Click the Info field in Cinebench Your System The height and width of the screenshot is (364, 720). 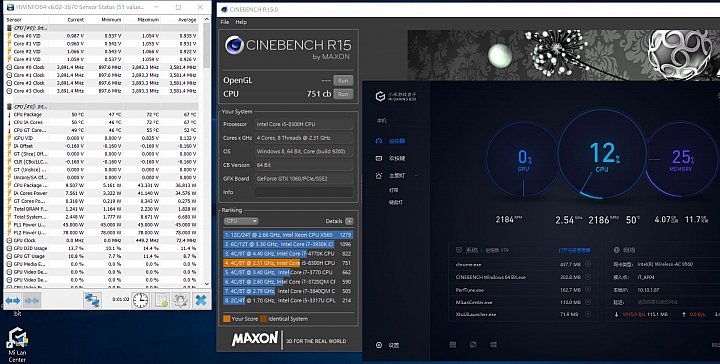click(x=304, y=192)
